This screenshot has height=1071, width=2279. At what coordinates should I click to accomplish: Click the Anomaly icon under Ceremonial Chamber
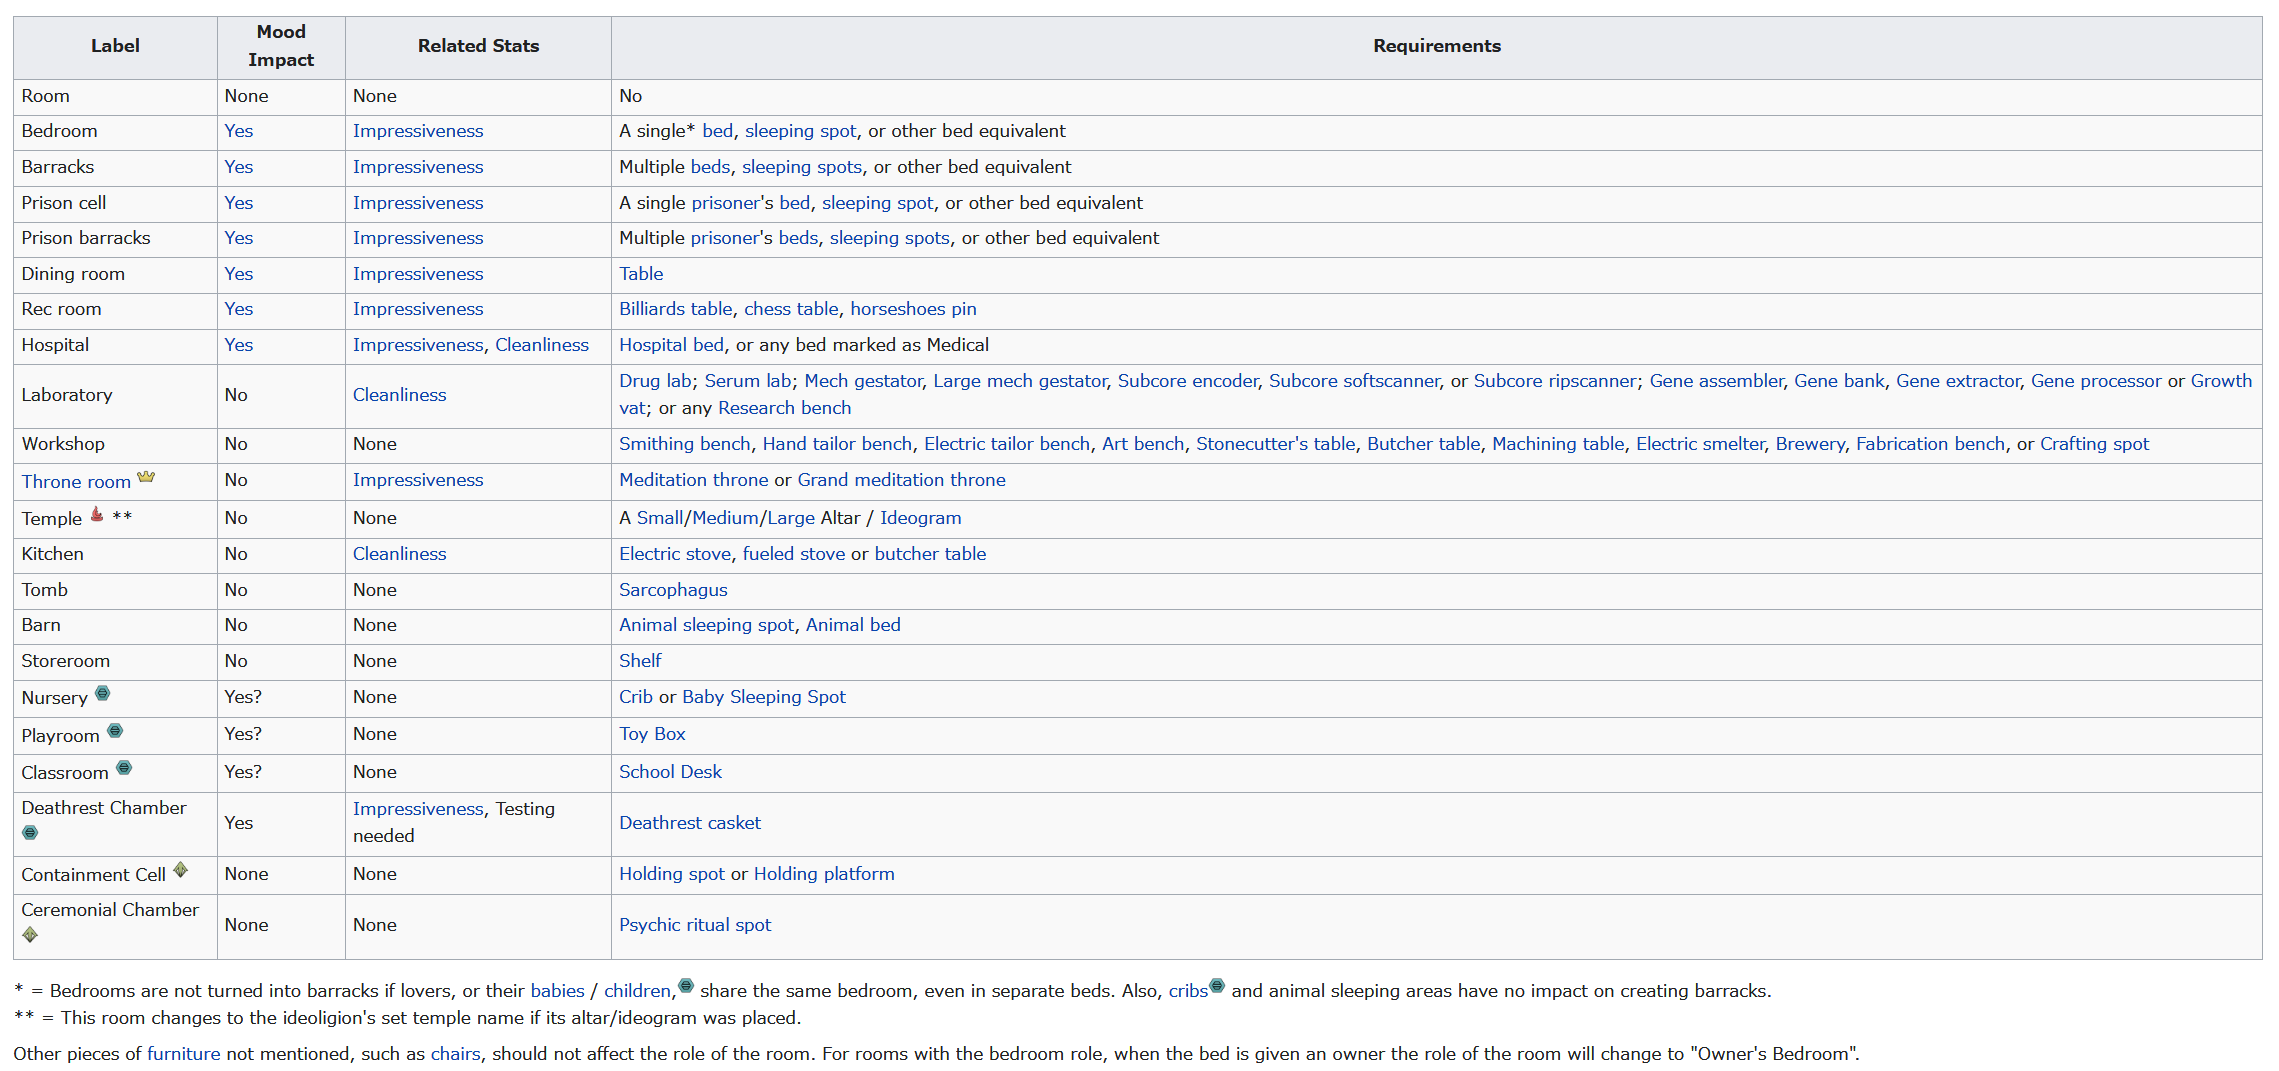click(30, 935)
